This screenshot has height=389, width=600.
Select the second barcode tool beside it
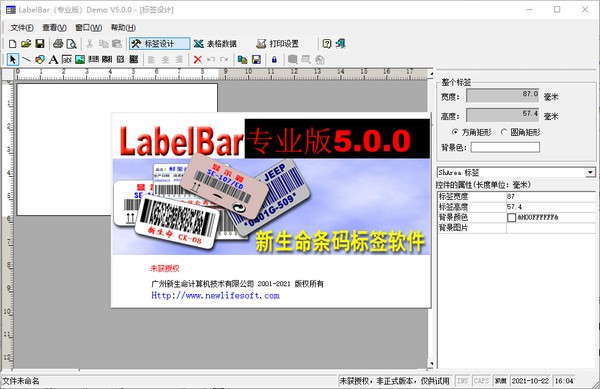107,60
